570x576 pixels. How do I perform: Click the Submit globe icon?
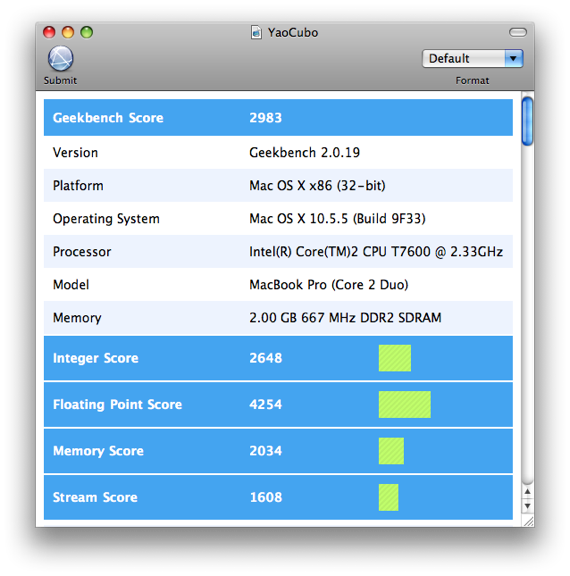(61, 58)
